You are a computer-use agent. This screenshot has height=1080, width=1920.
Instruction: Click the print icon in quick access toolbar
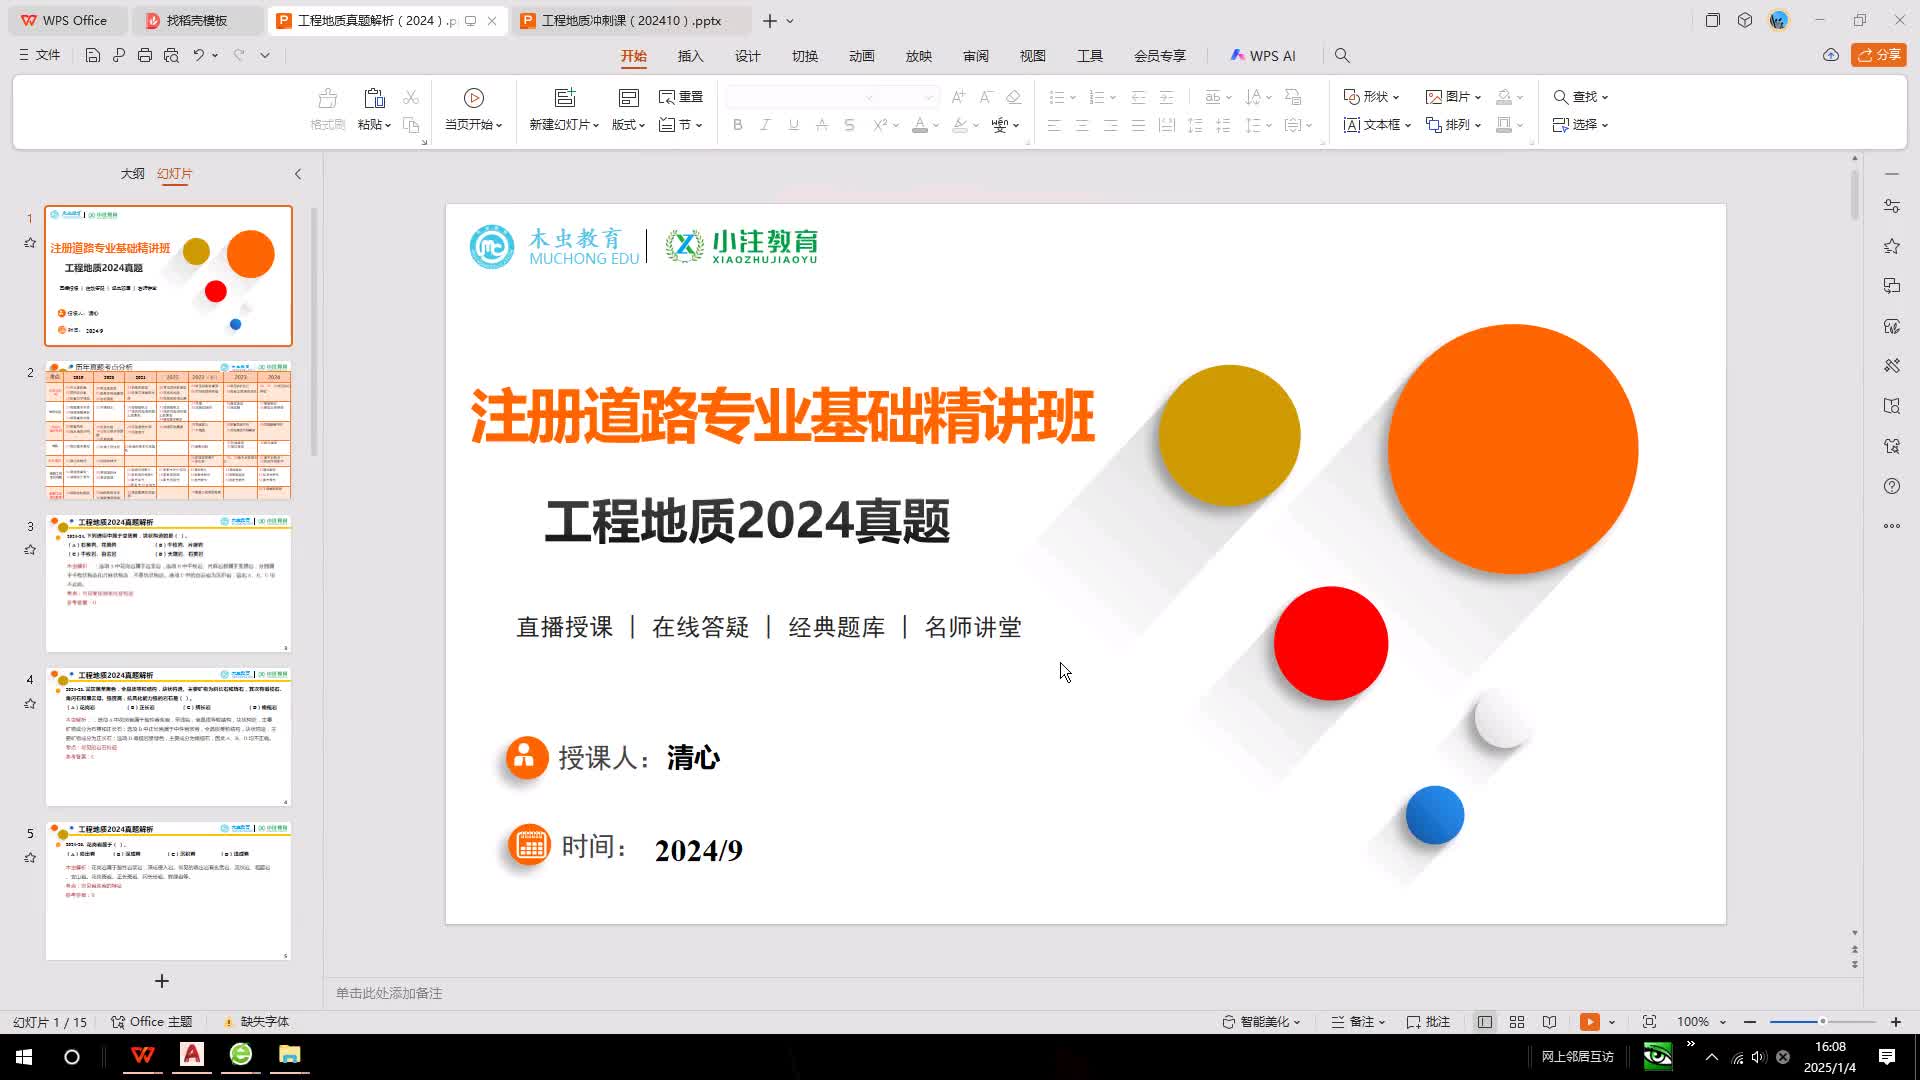click(x=145, y=56)
